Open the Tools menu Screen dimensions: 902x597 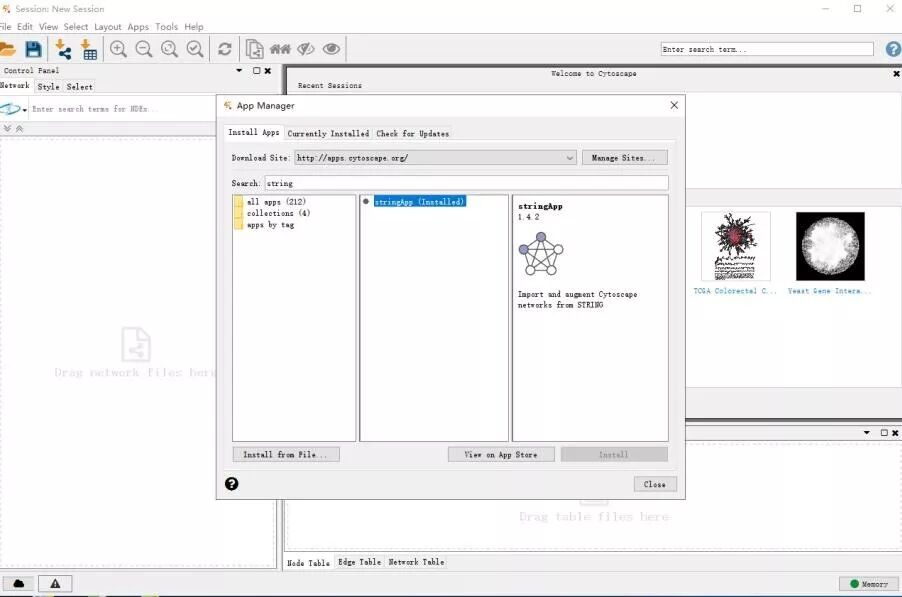click(167, 26)
